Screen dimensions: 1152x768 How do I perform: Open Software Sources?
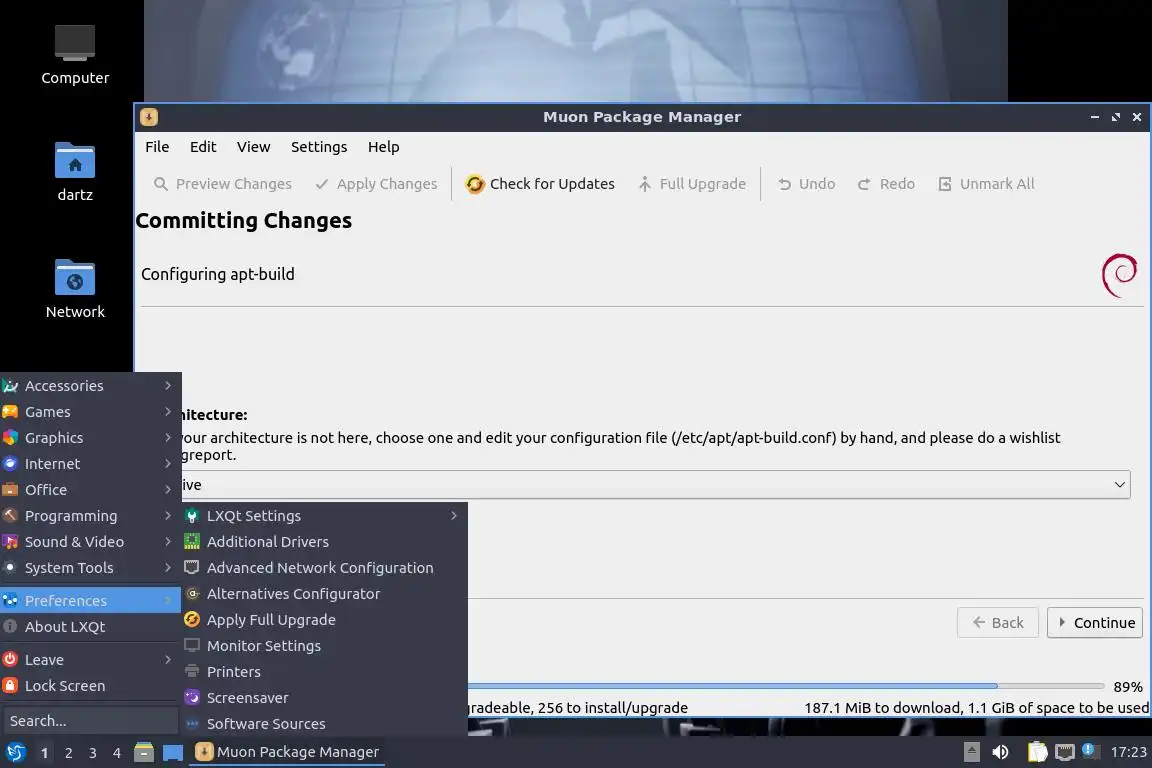[x=325, y=724]
